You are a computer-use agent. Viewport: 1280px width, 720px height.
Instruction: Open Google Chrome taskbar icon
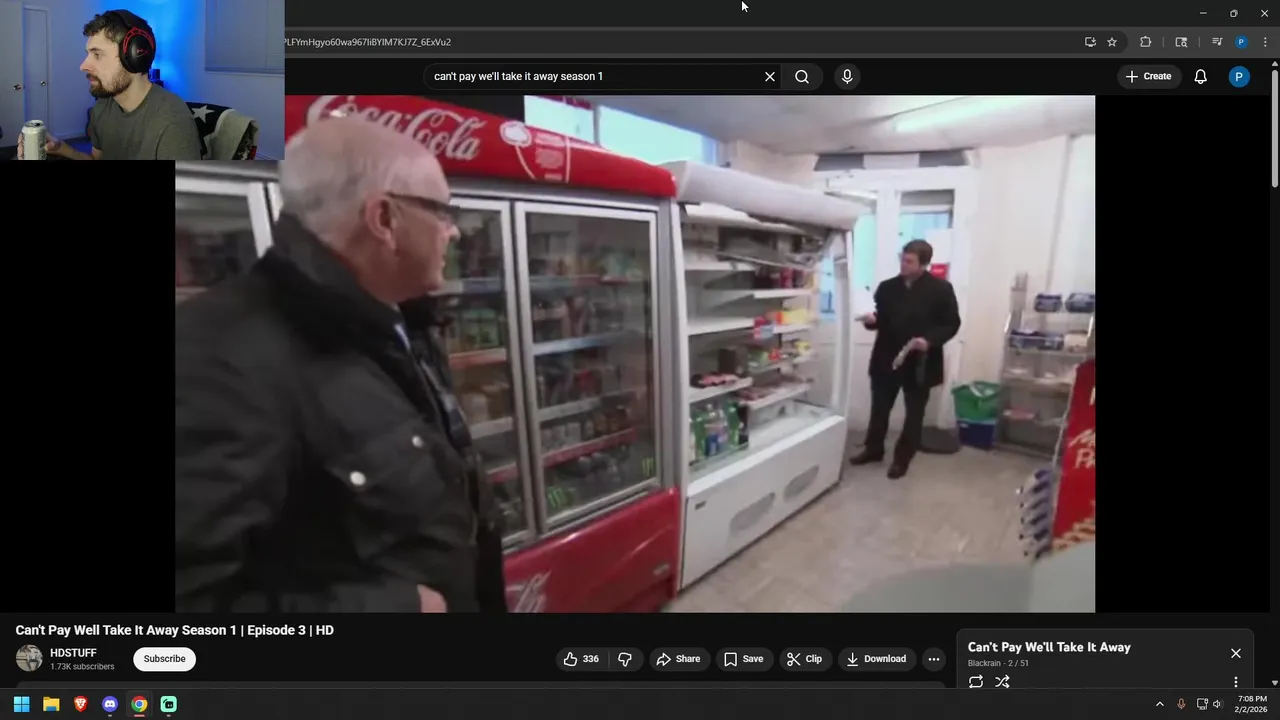coord(139,704)
